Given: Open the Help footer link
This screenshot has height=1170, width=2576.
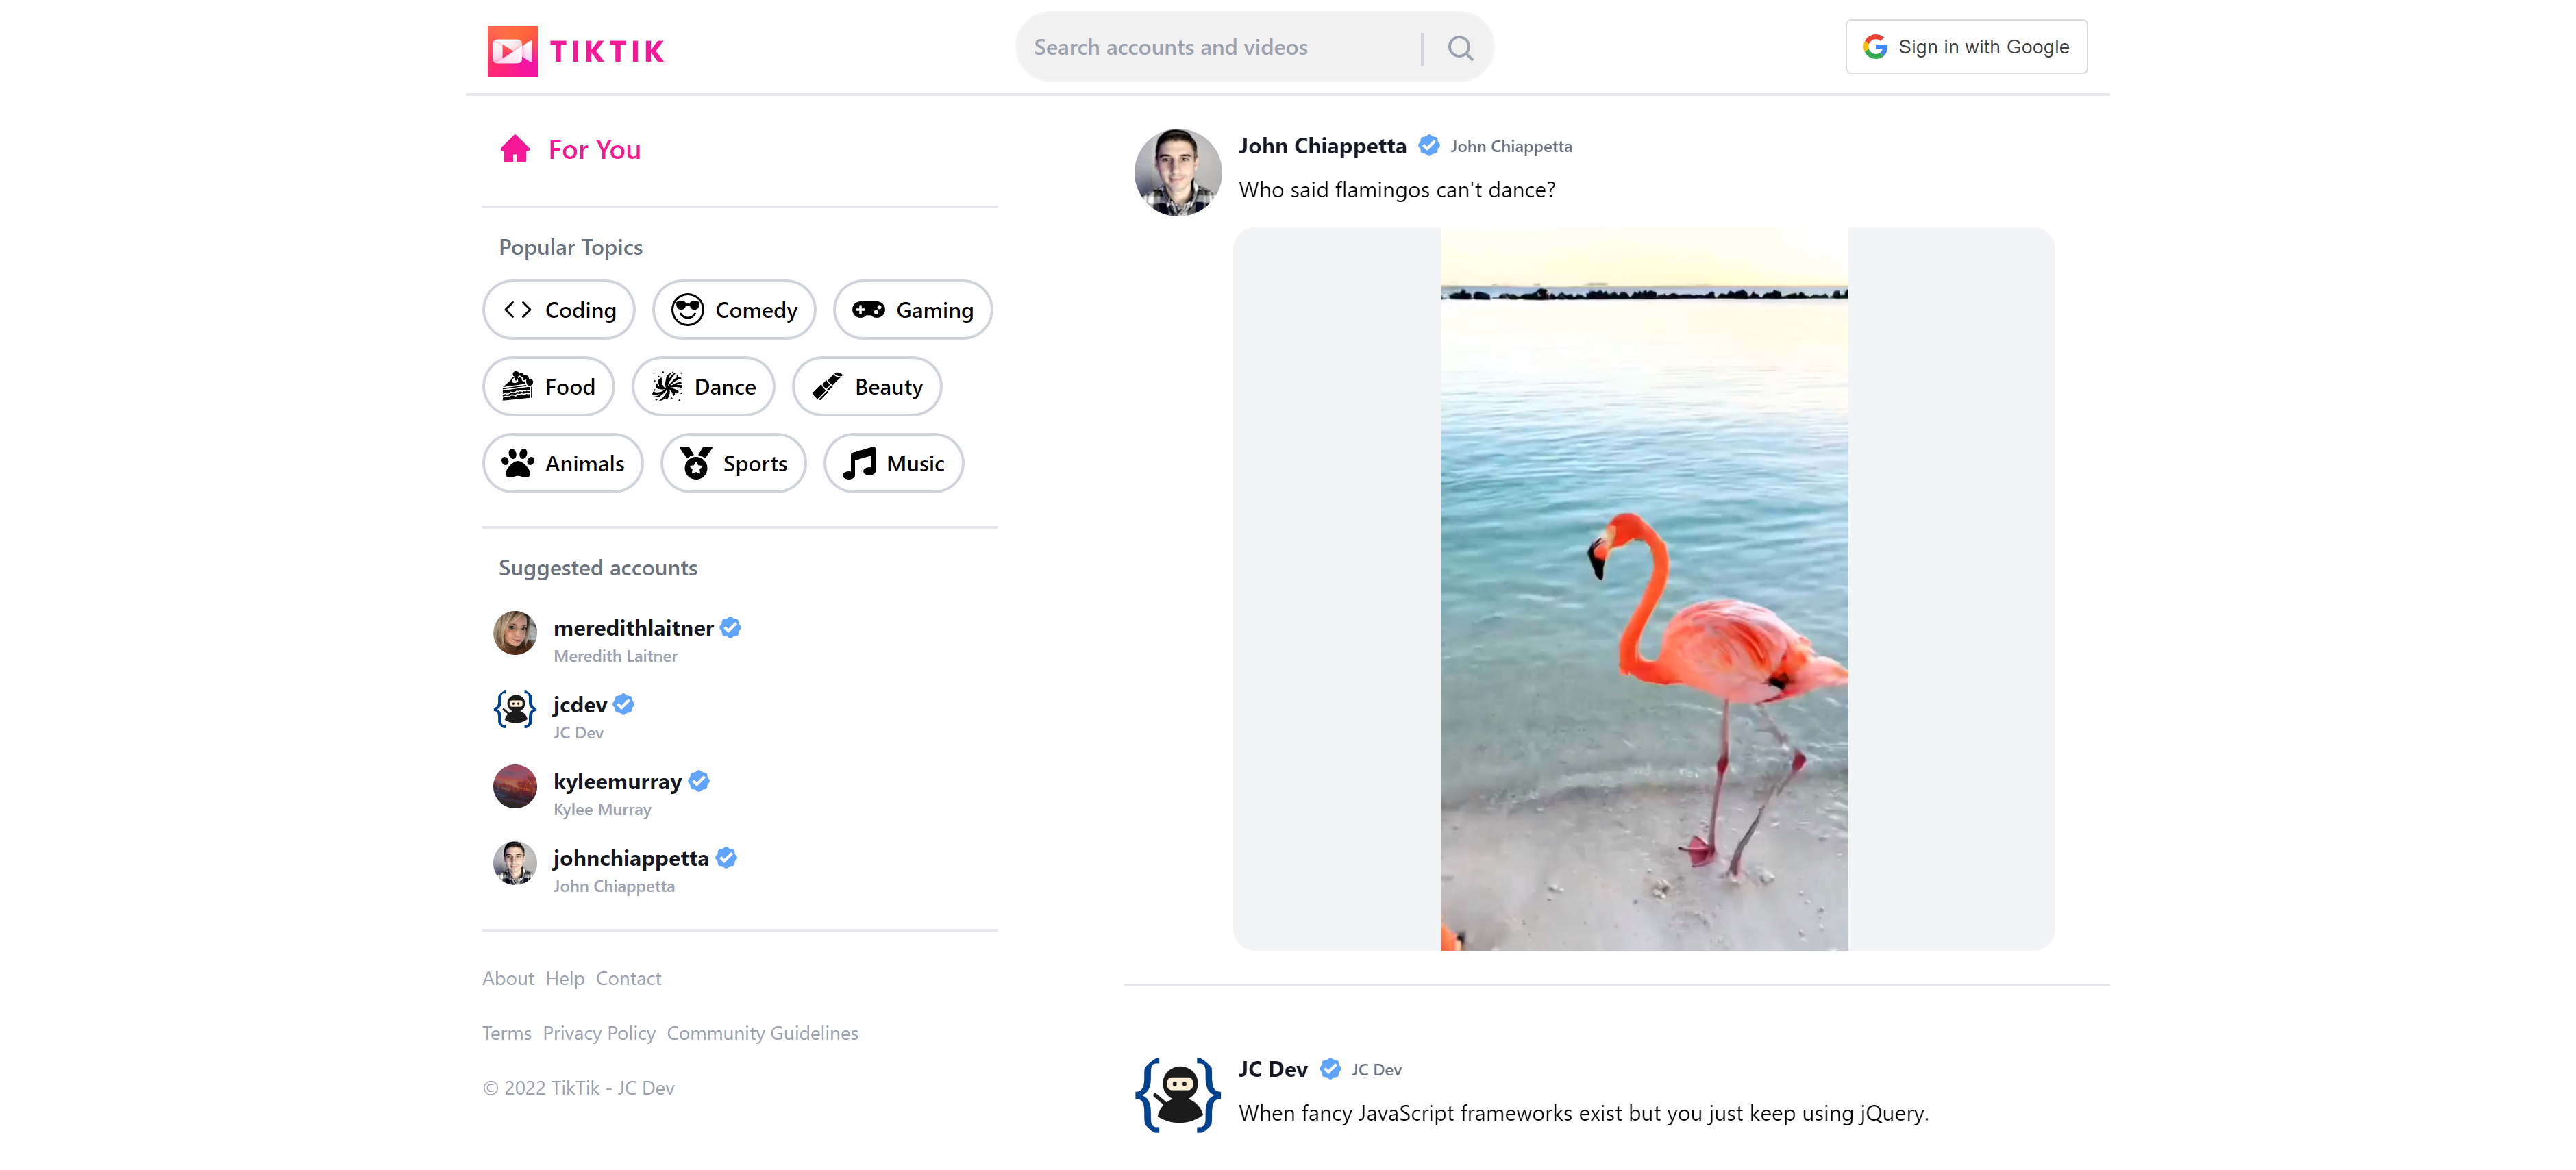Looking at the screenshot, I should pos(565,979).
